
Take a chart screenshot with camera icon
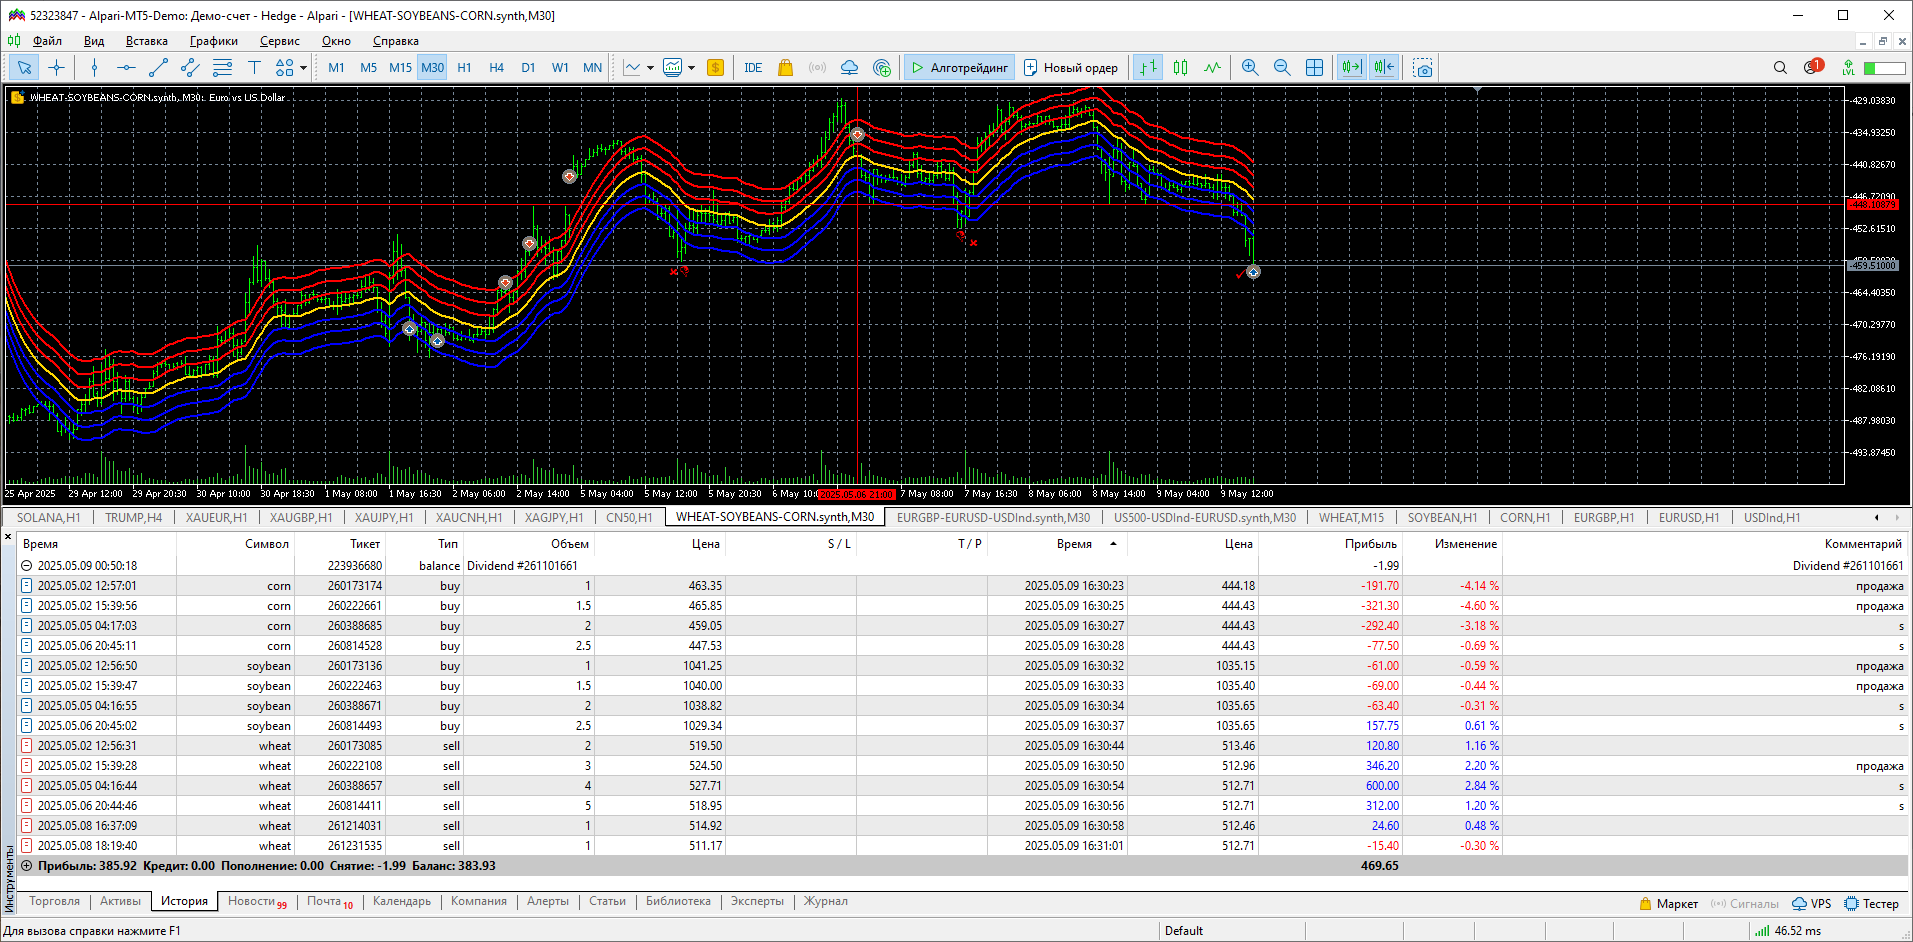(x=1423, y=68)
